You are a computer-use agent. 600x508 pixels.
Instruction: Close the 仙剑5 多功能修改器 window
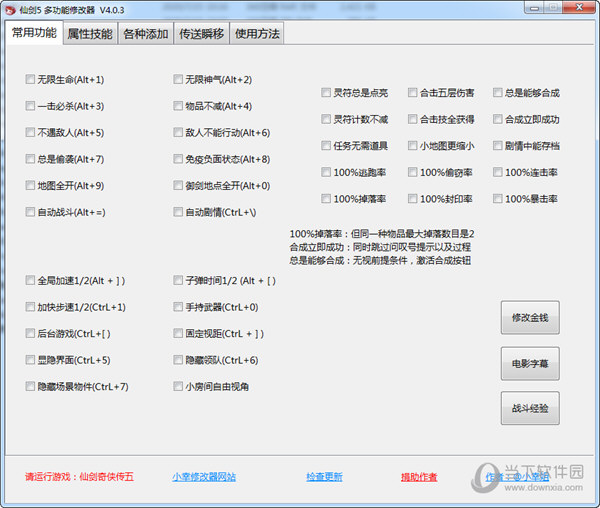pyautogui.click(x=579, y=8)
